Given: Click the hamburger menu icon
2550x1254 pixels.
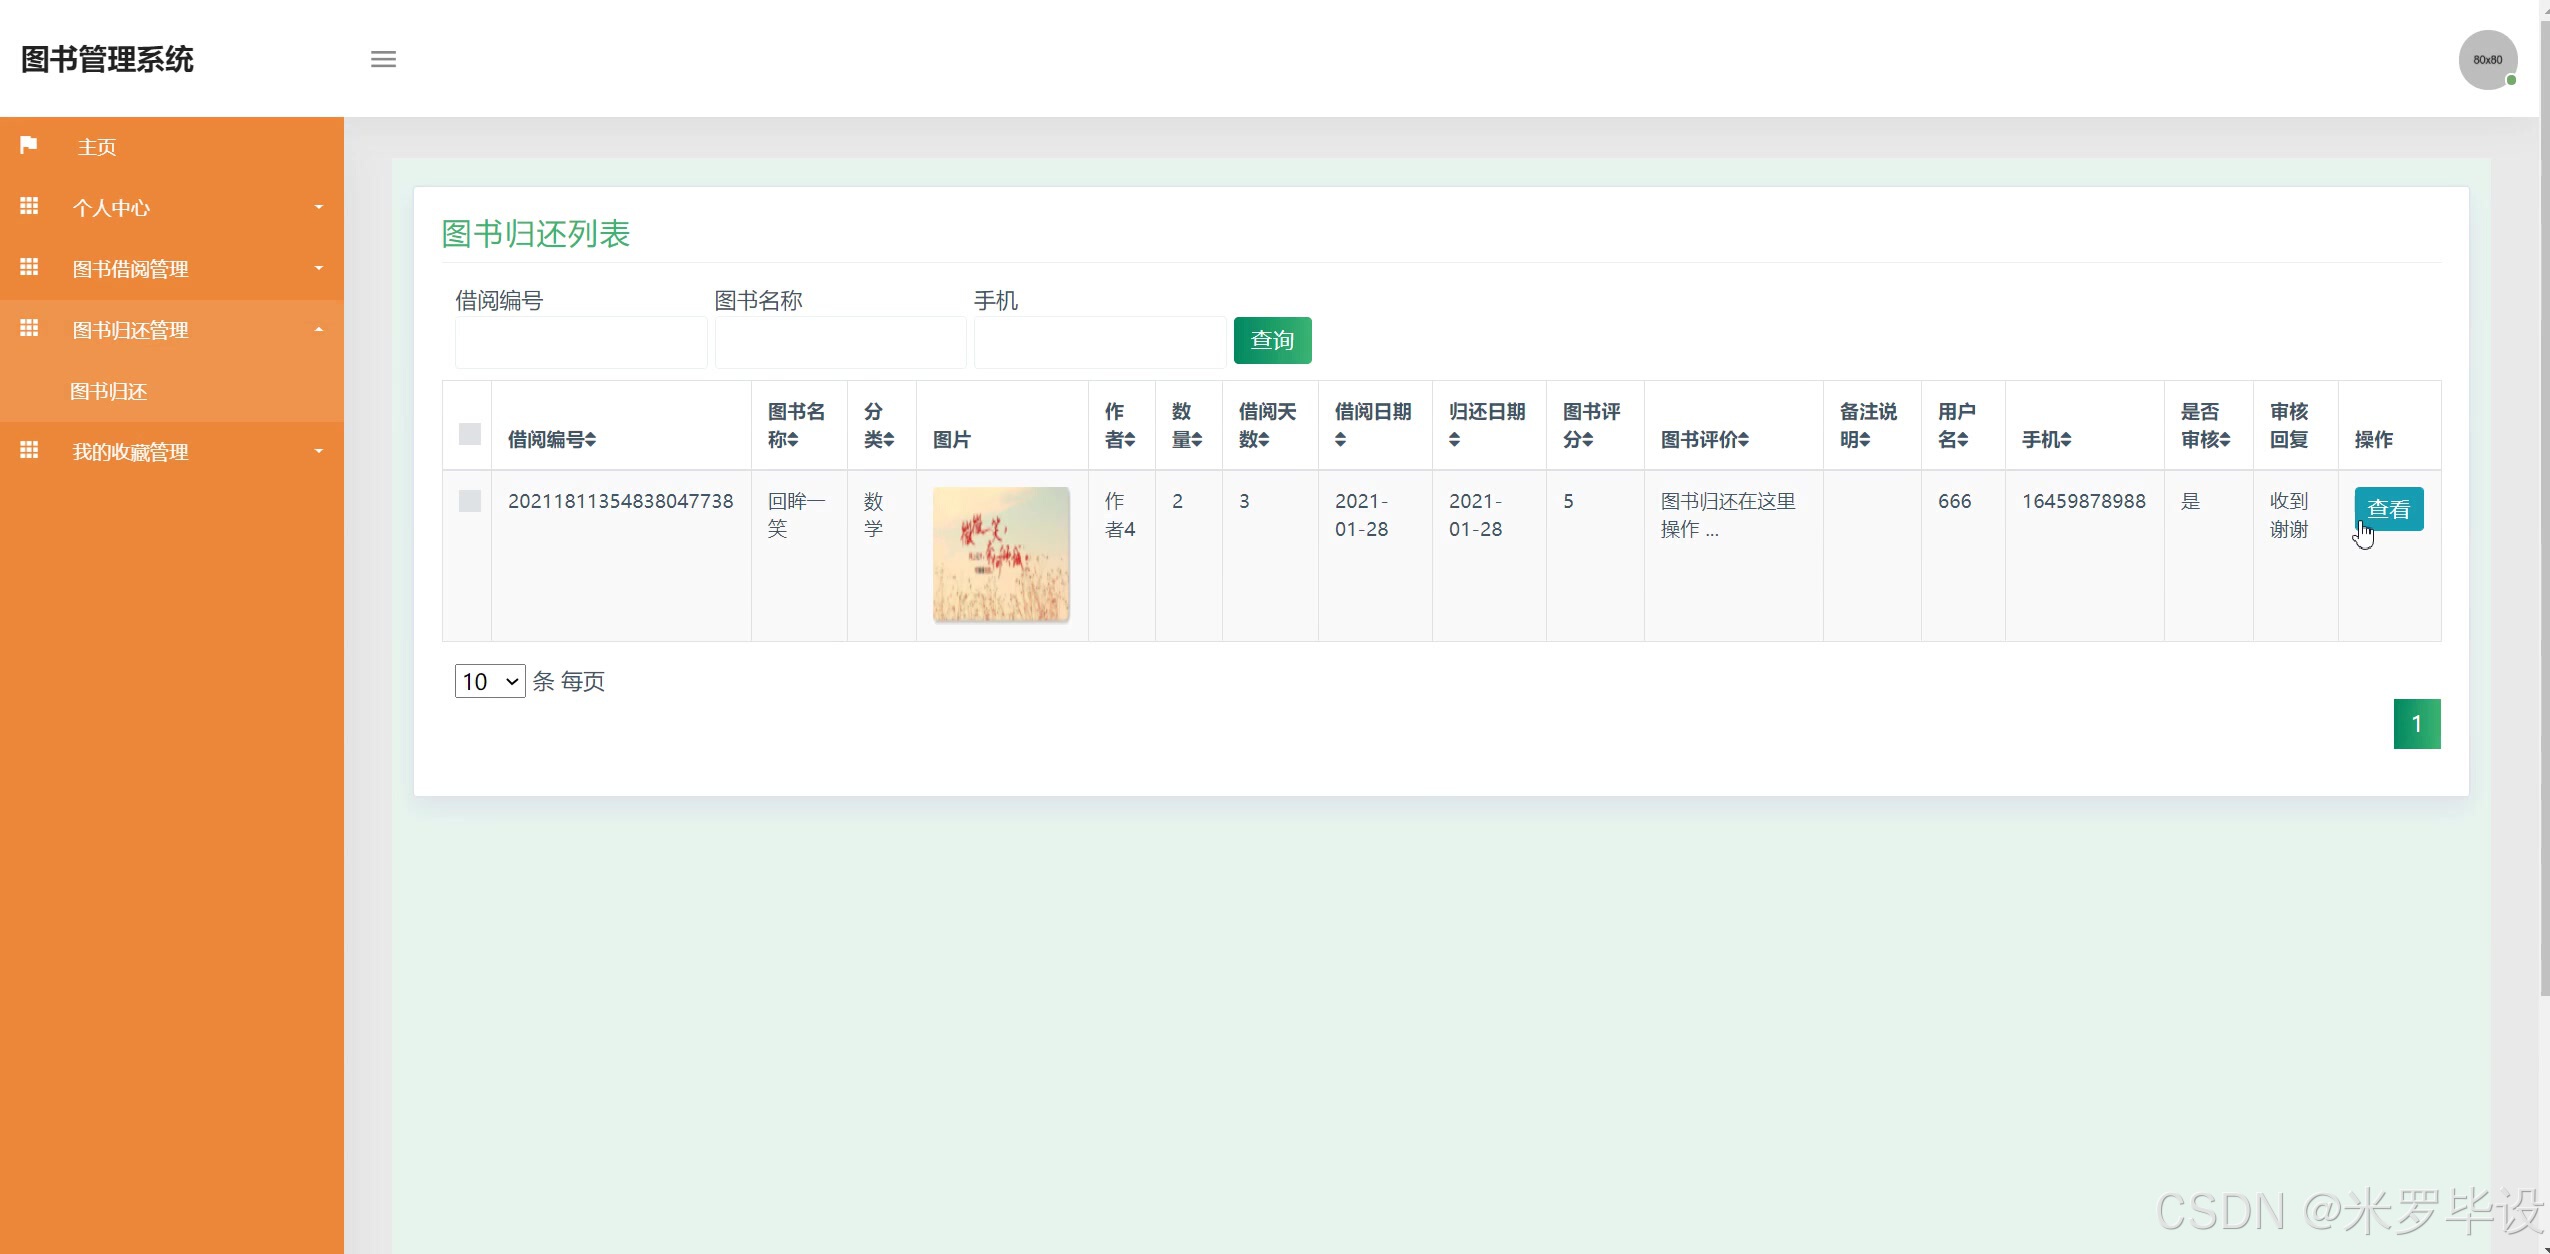Looking at the screenshot, I should click(x=383, y=59).
